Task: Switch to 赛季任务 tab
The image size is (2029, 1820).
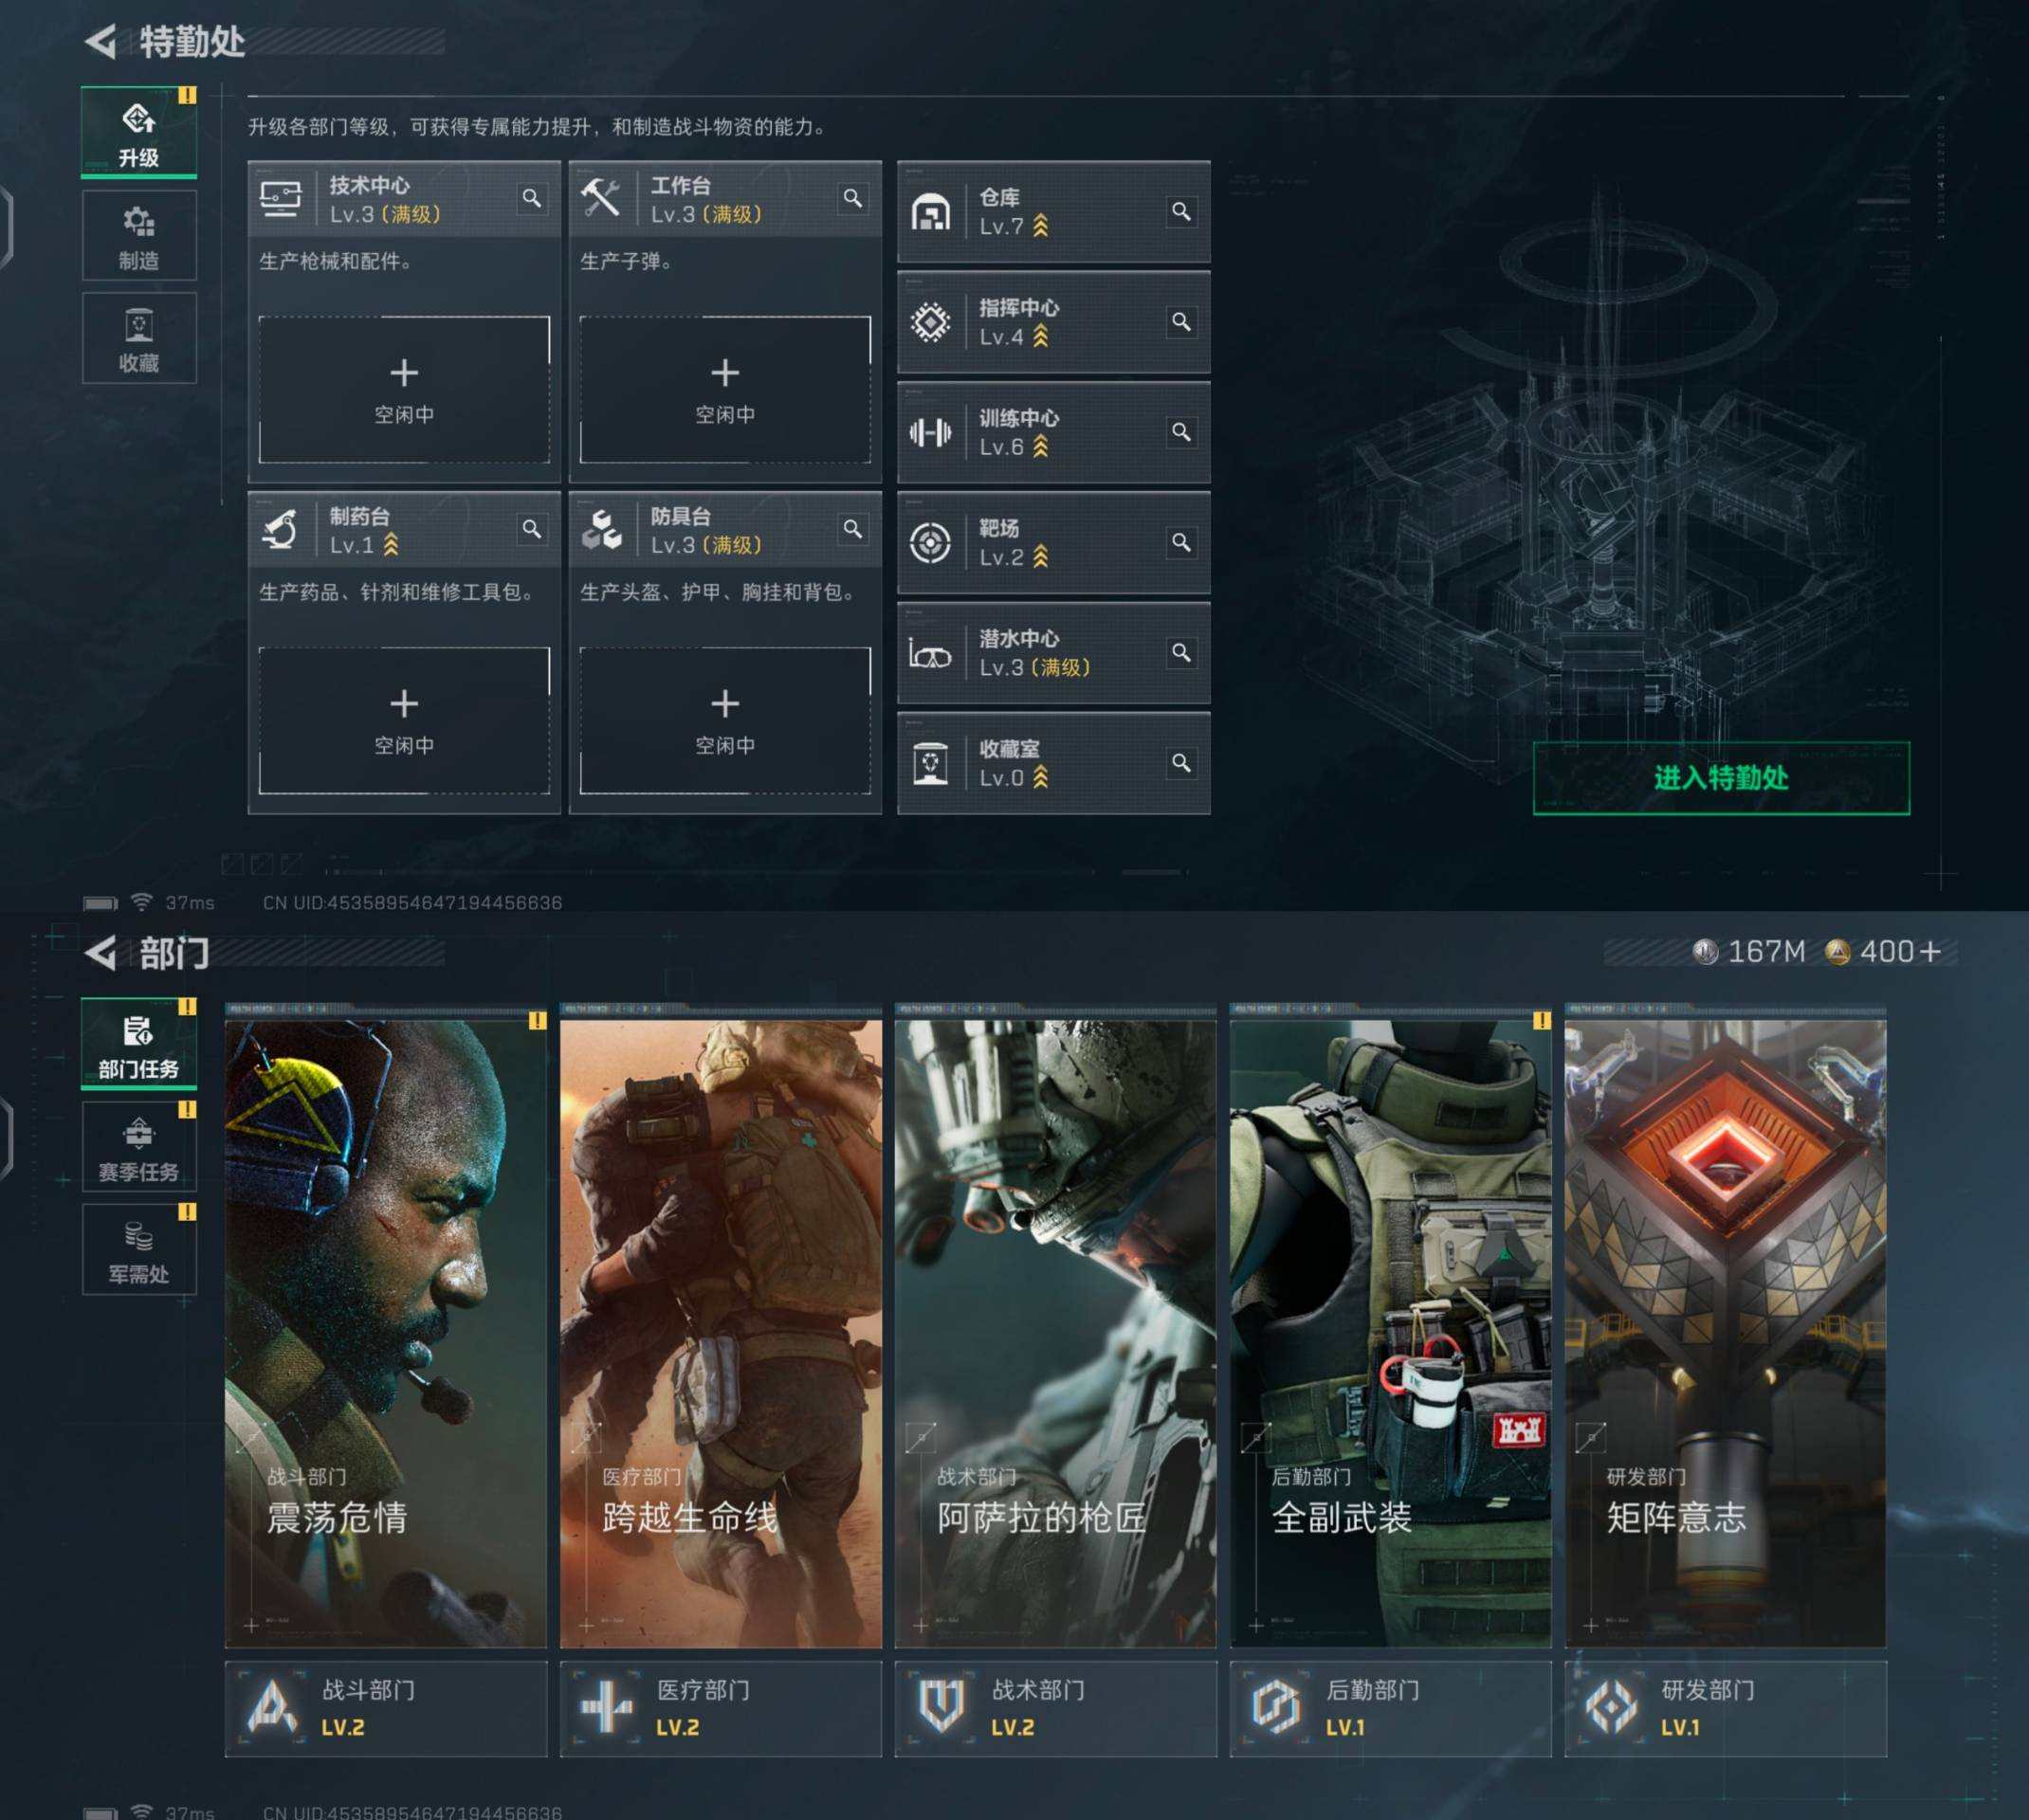Action: (139, 1147)
